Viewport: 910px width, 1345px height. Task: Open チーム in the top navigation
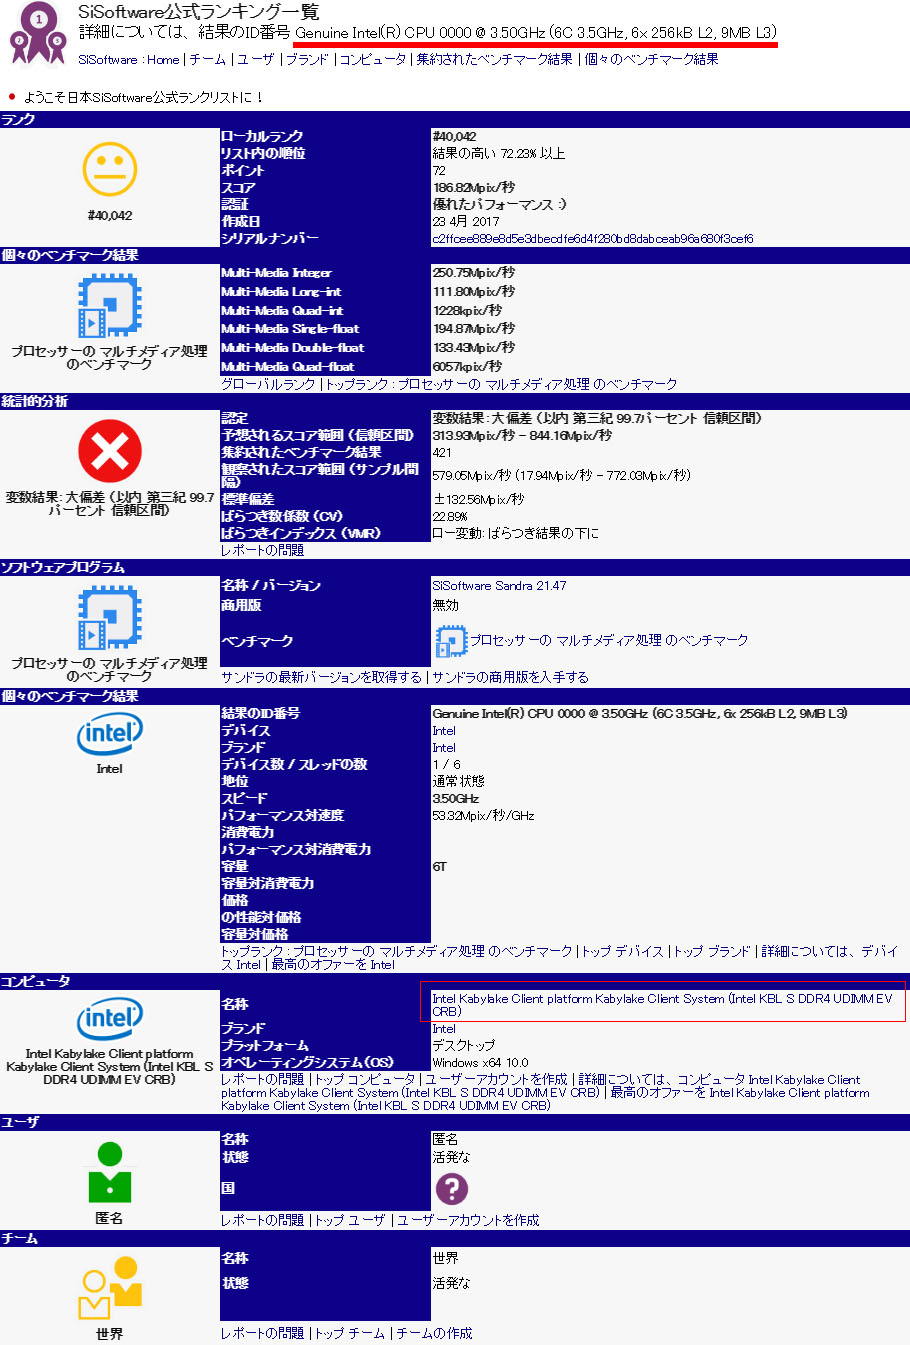pyautogui.click(x=208, y=60)
